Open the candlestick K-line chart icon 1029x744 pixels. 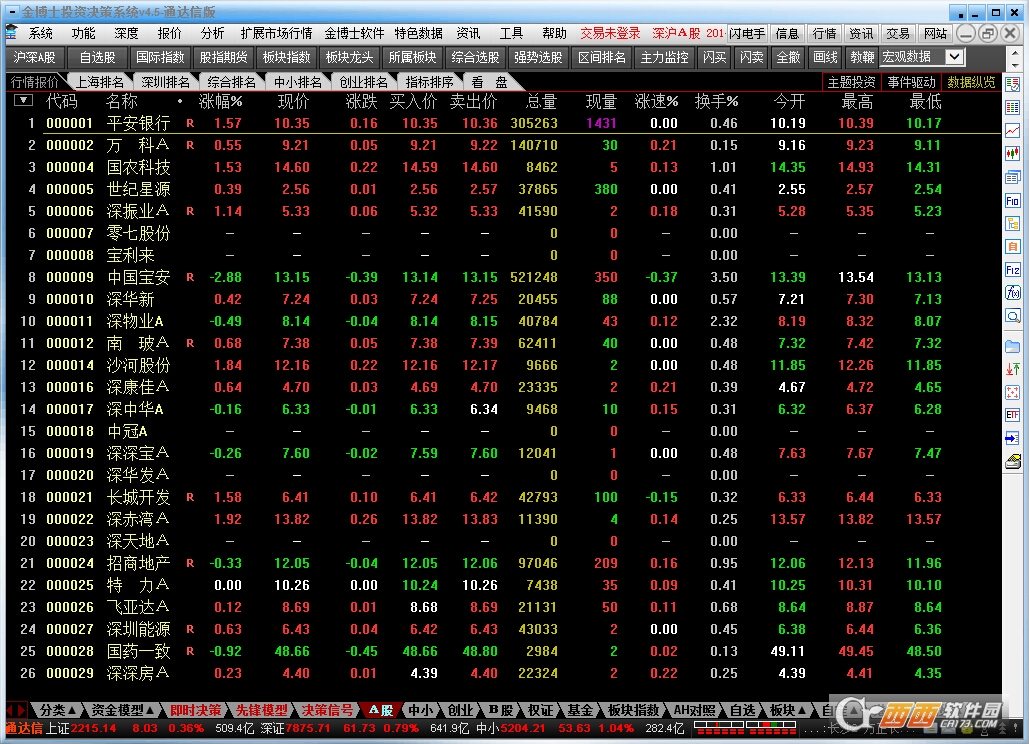1013,154
